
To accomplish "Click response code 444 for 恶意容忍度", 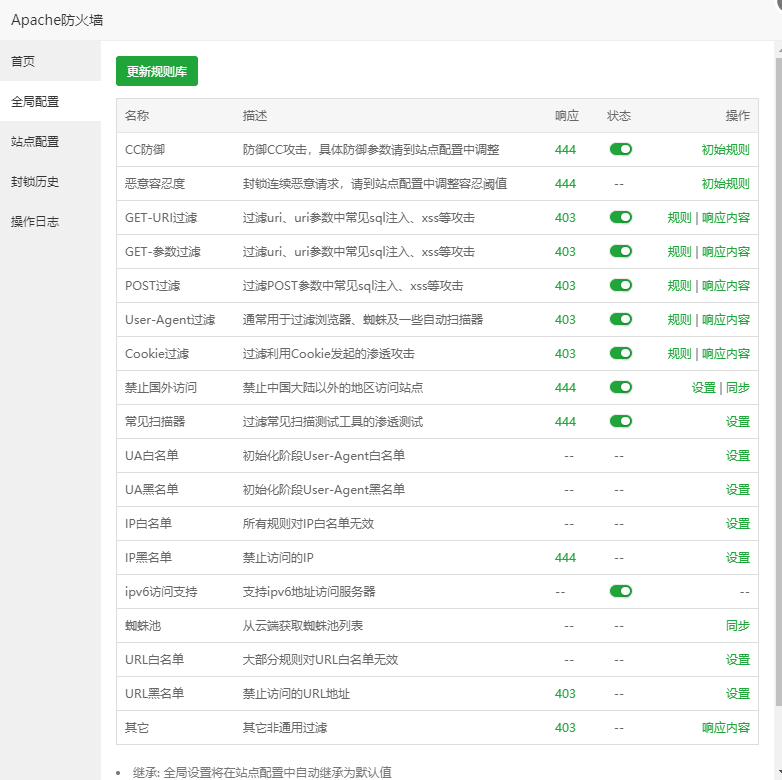I will click(565, 184).
